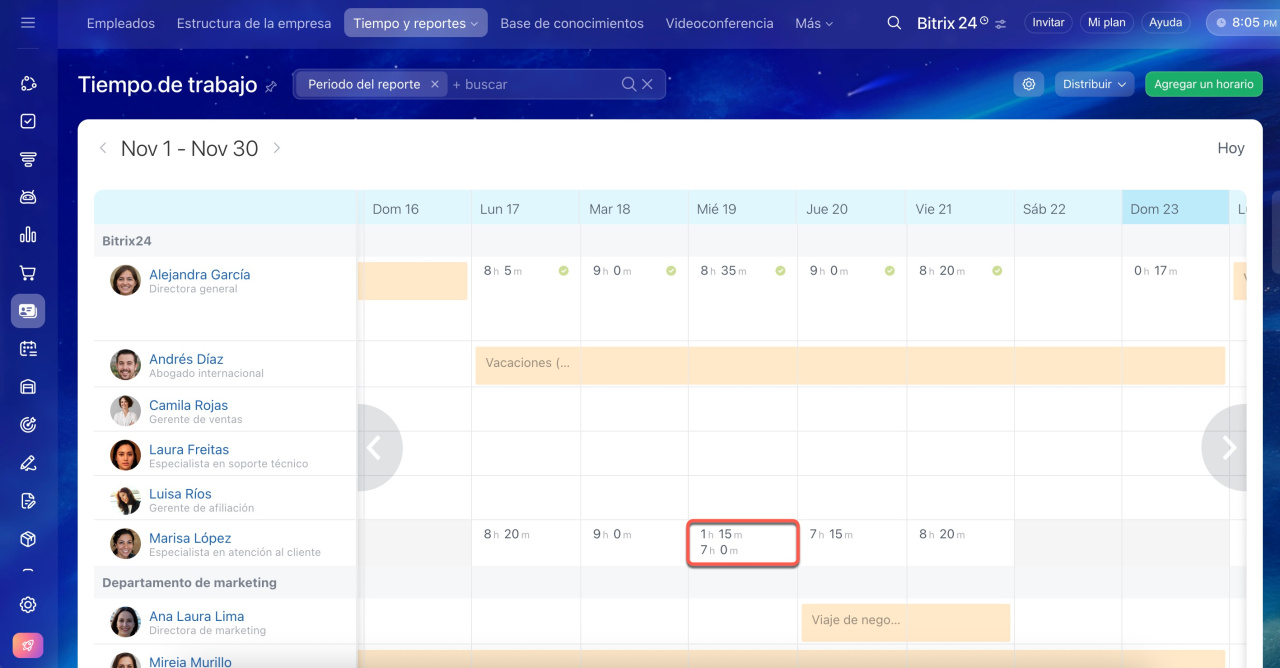Screen dimensions: 1280x668
Task: Open global search with the top bar magnifier
Action: coord(894,23)
